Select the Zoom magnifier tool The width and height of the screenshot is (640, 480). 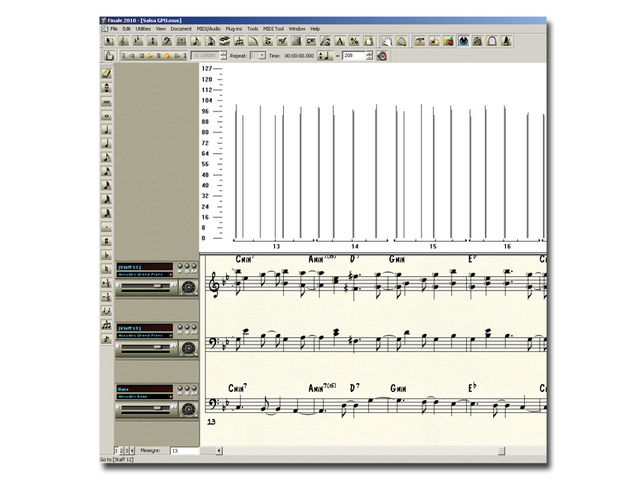pyautogui.click(x=402, y=41)
